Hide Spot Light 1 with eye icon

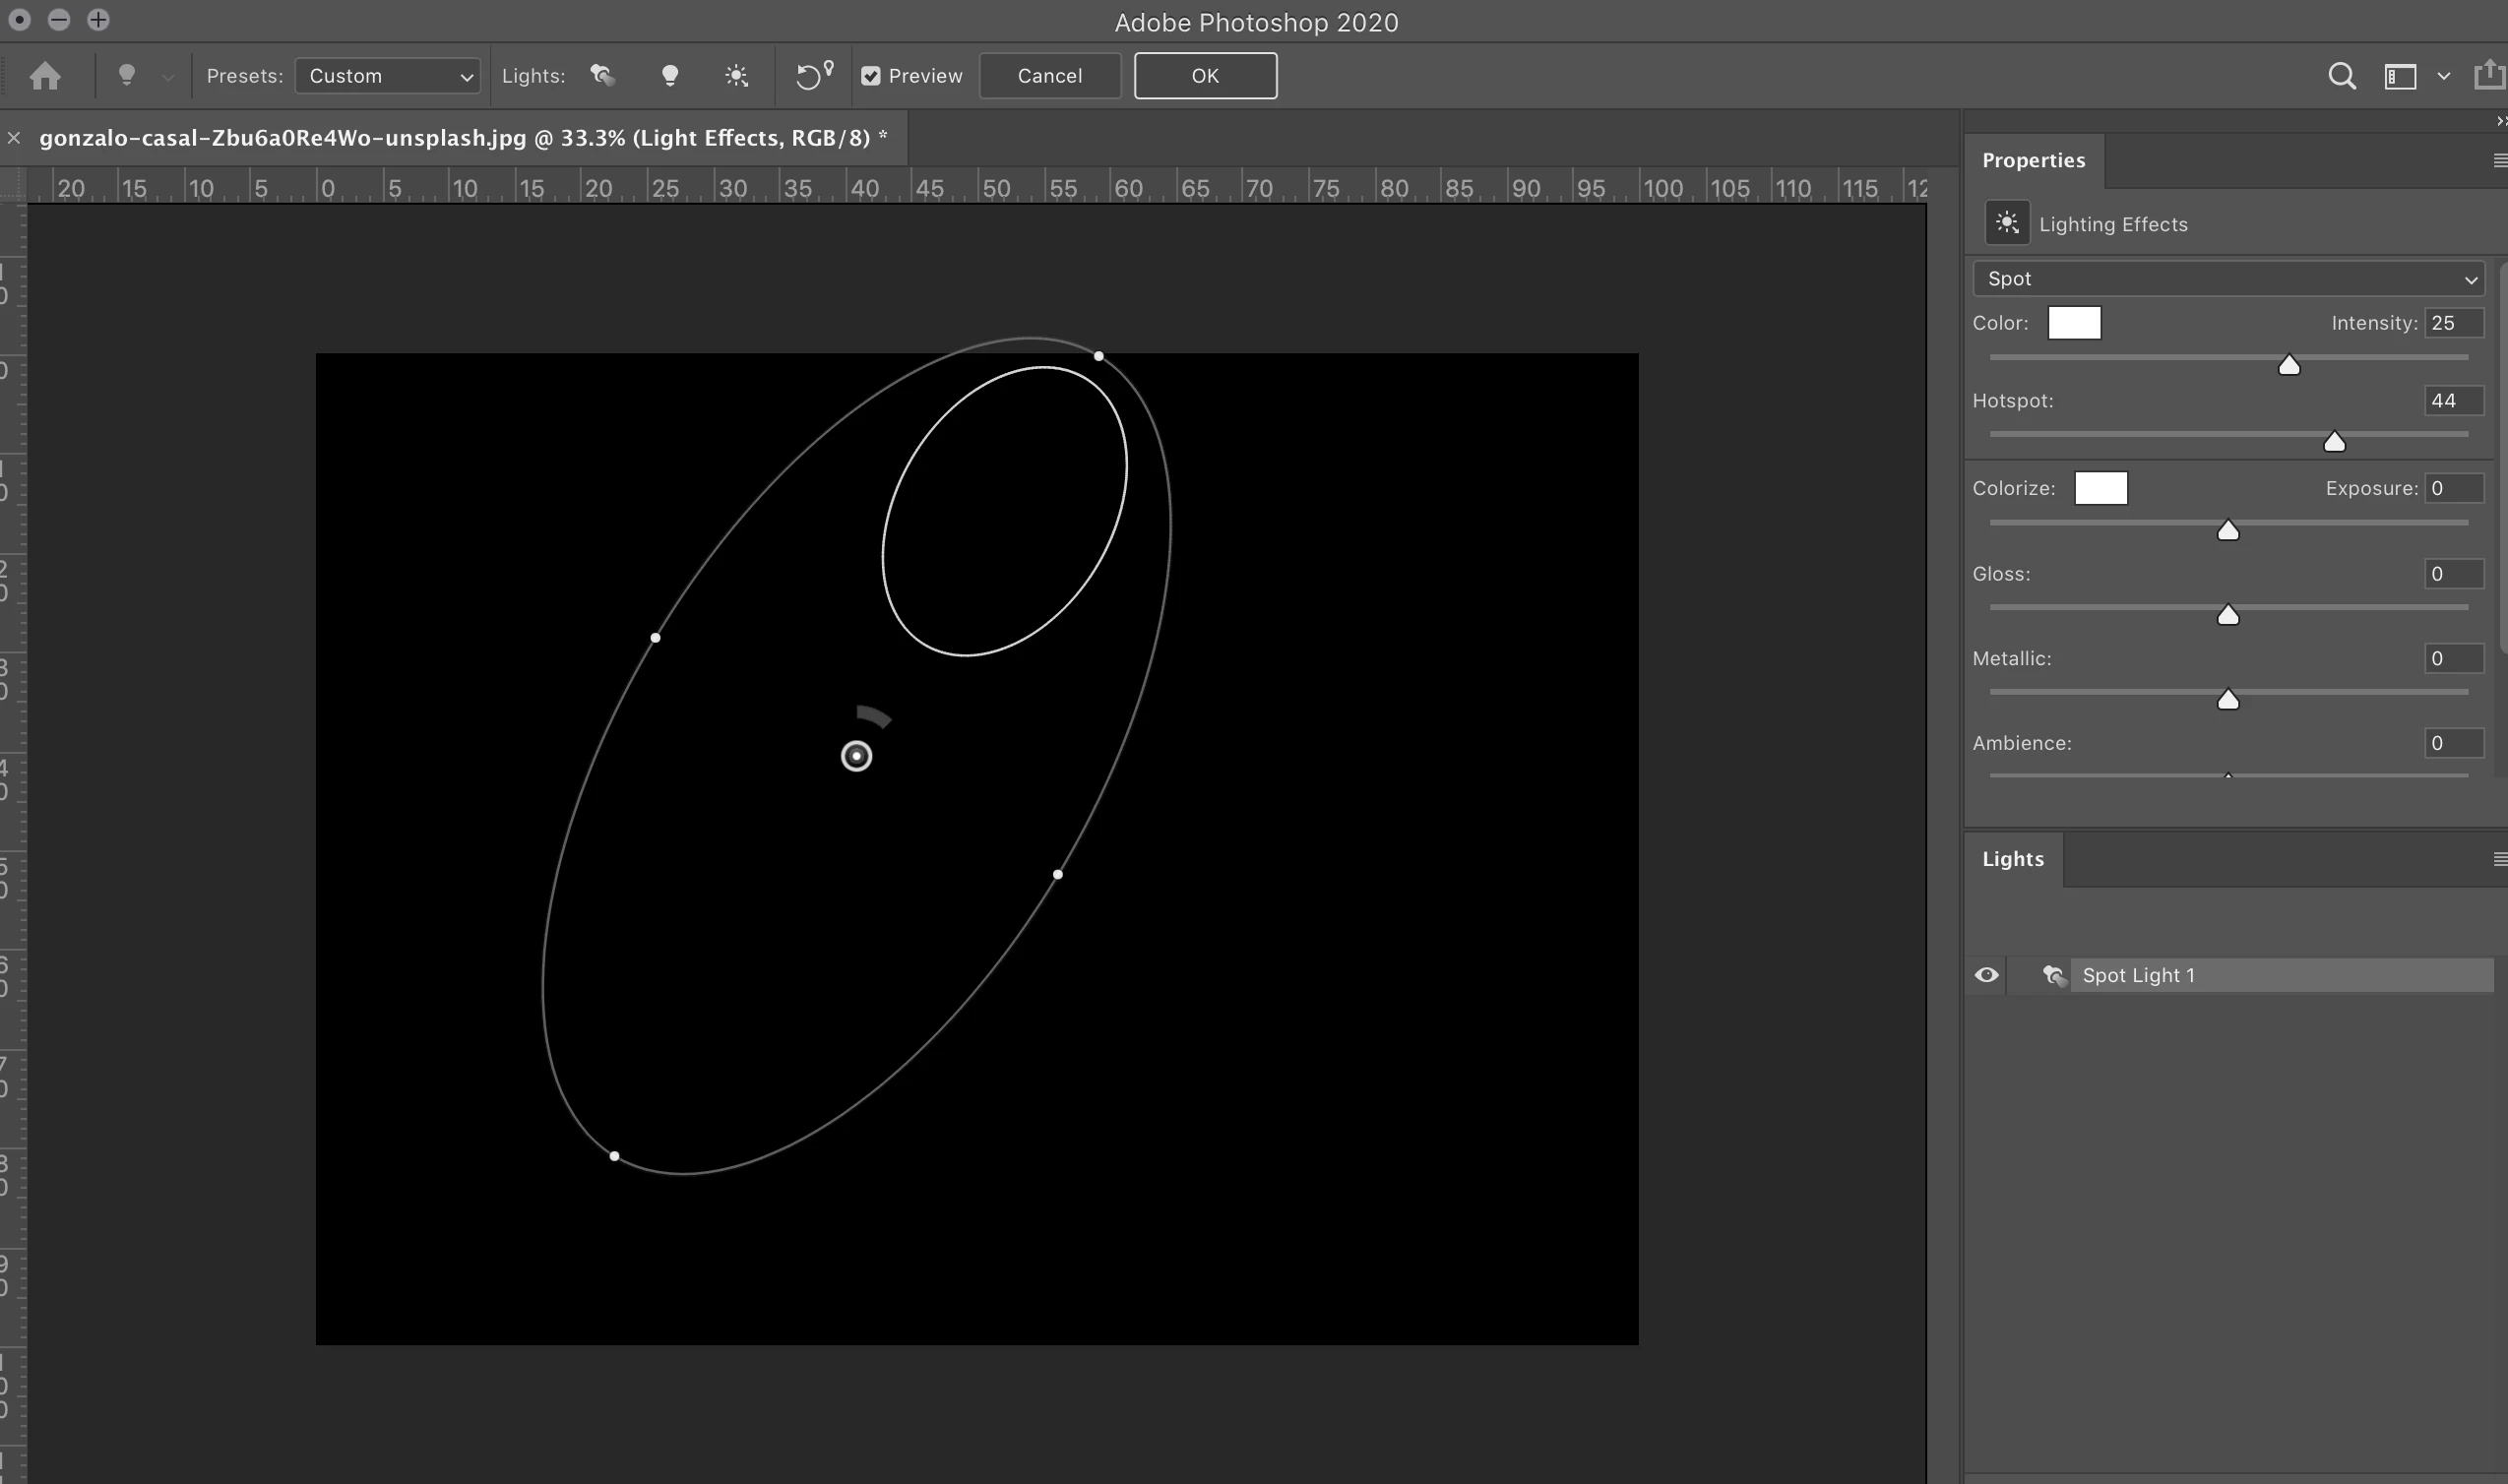pos(1986,975)
